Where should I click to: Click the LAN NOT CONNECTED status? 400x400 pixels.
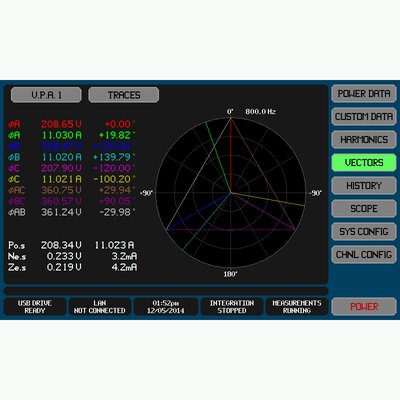(100, 307)
